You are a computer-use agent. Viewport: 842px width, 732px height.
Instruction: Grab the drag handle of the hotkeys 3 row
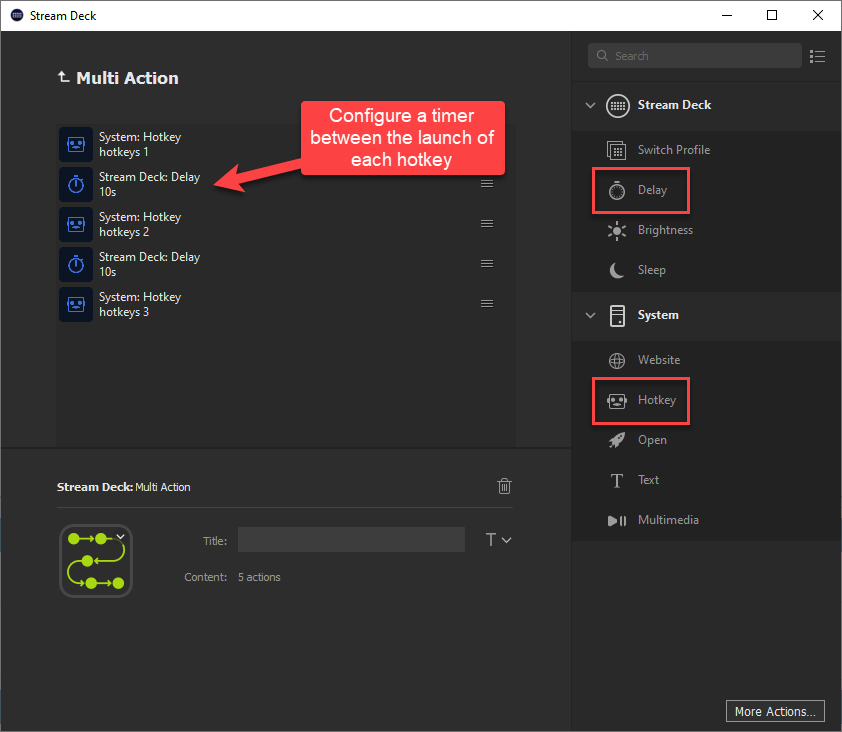pyautogui.click(x=487, y=304)
